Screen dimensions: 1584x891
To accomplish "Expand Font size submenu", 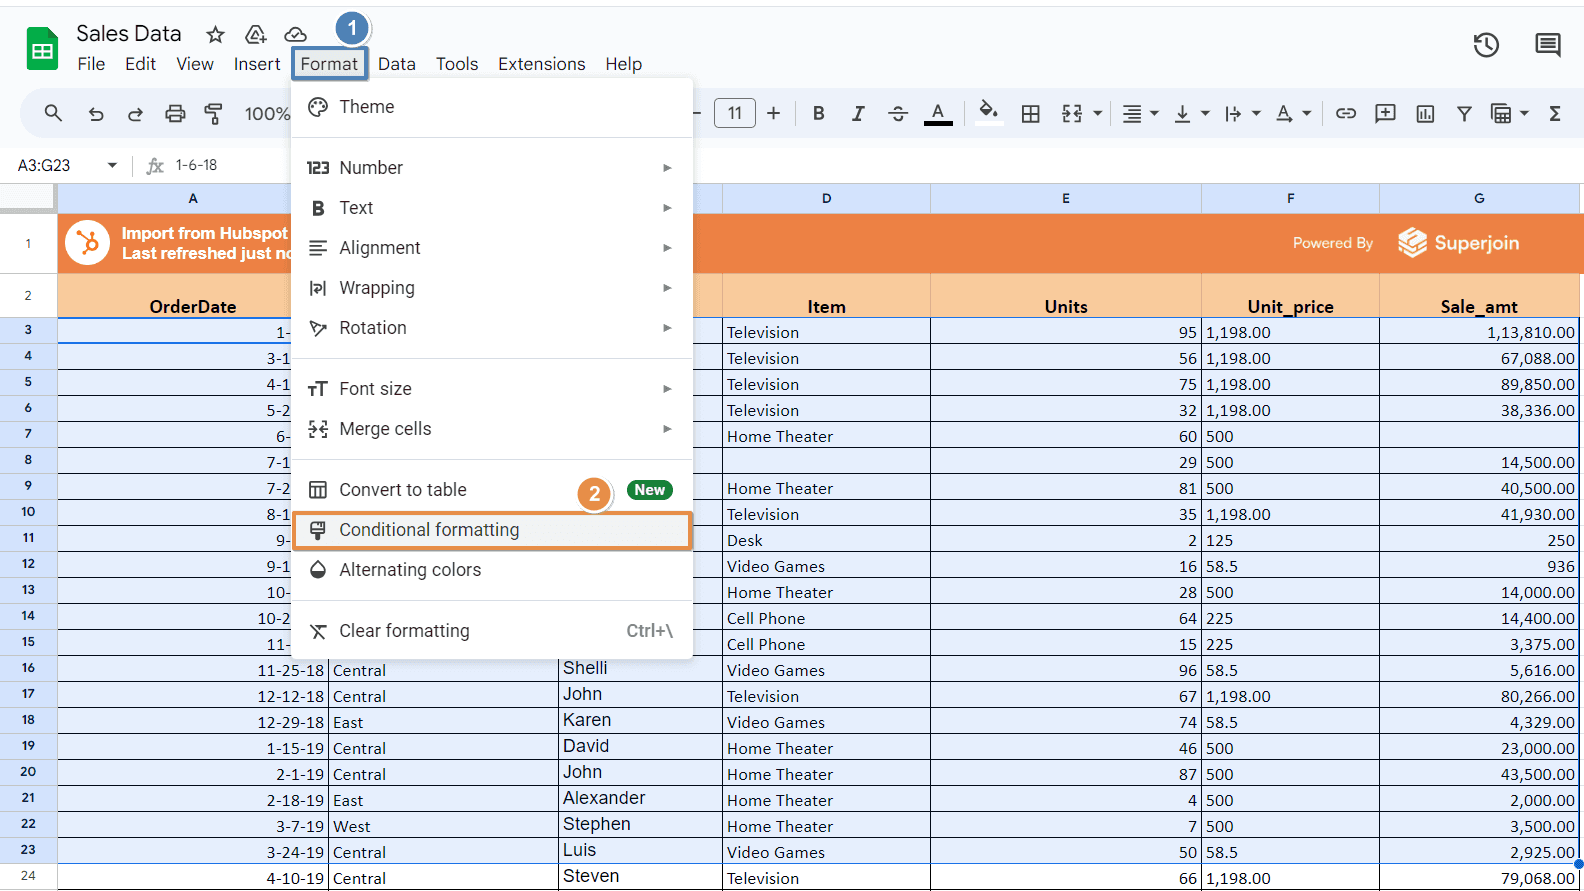I will tap(492, 389).
